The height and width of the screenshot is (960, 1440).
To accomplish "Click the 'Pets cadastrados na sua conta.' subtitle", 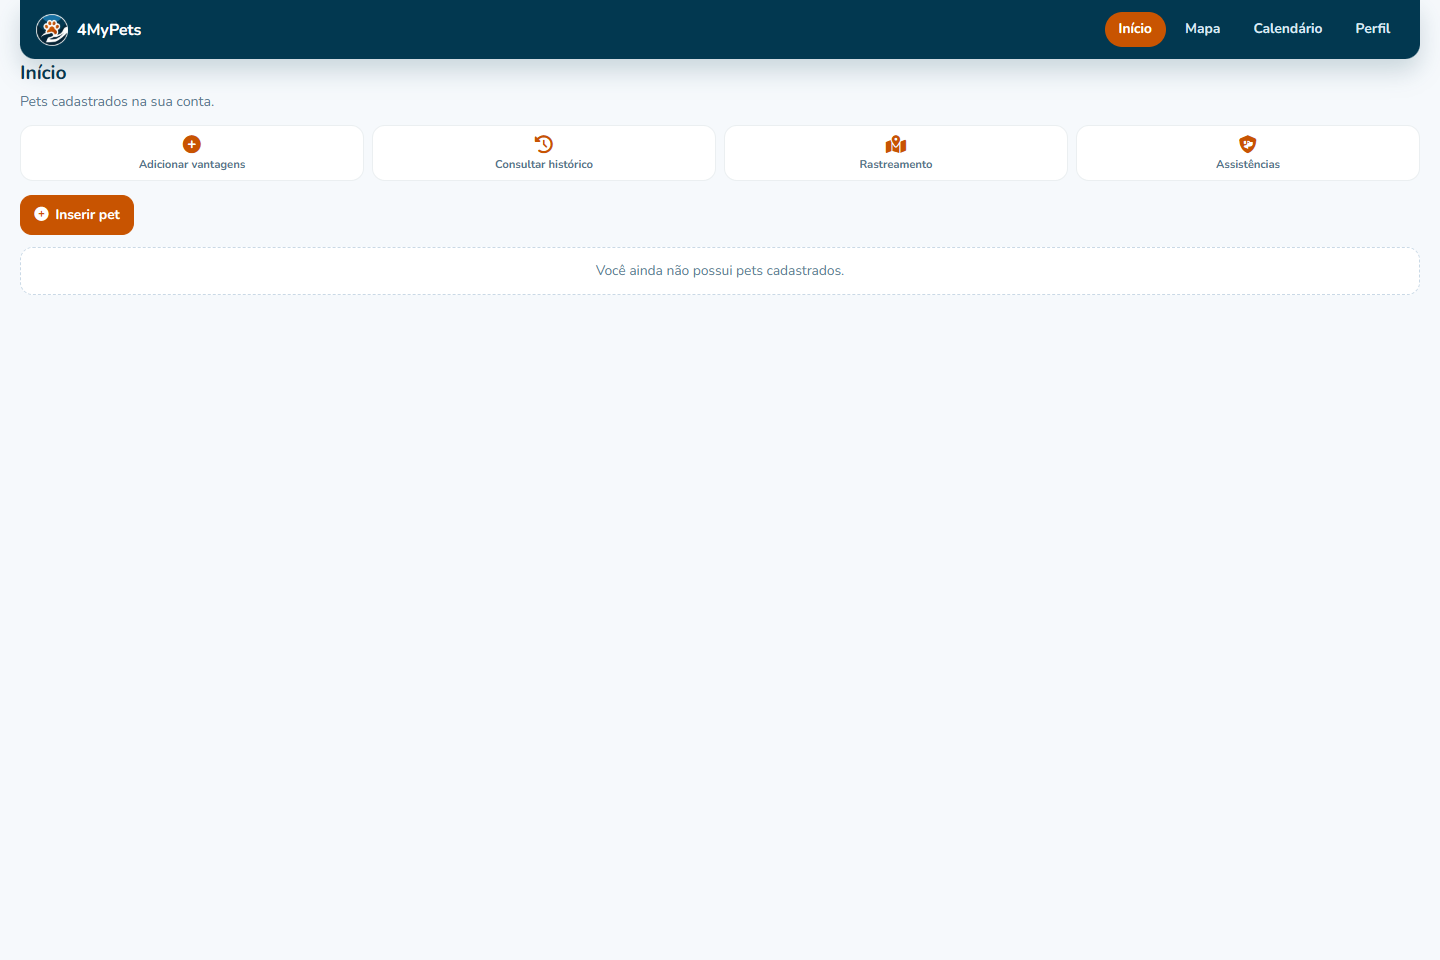I will coord(117,102).
